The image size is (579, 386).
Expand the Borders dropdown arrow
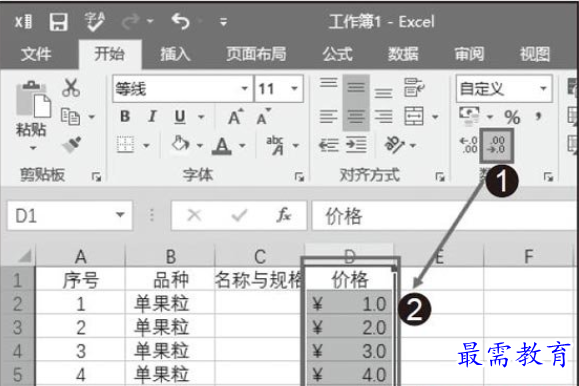coord(147,146)
